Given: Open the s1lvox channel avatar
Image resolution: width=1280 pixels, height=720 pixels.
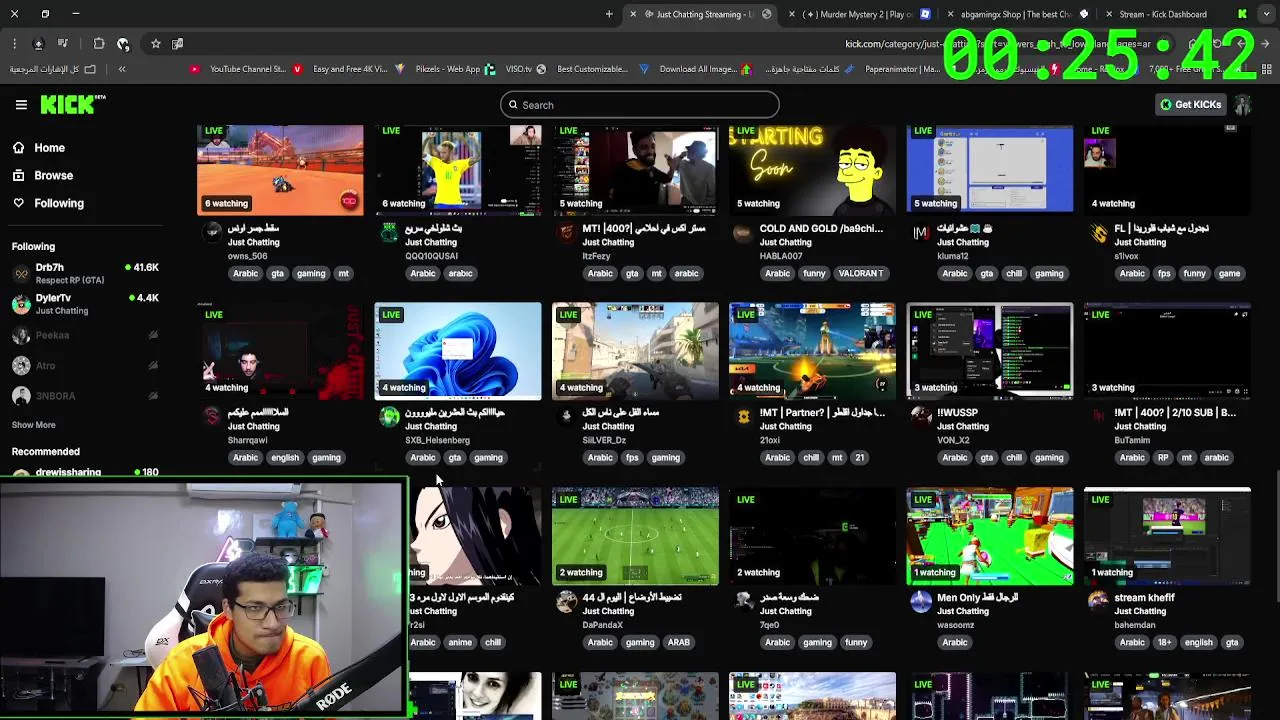Looking at the screenshot, I should 1099,234.
